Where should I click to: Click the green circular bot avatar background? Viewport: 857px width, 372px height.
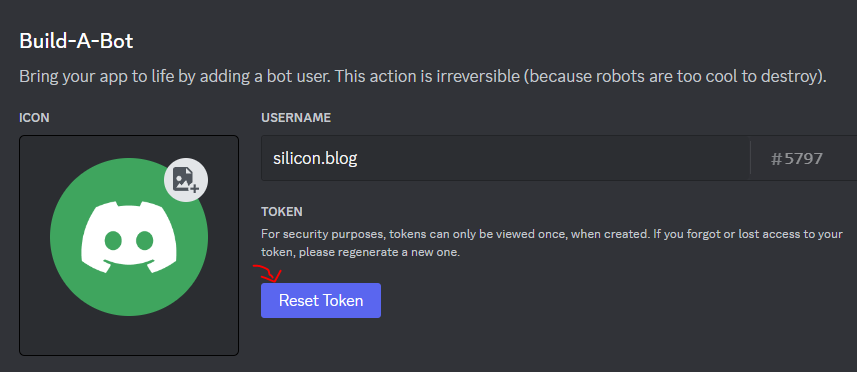coord(129,237)
